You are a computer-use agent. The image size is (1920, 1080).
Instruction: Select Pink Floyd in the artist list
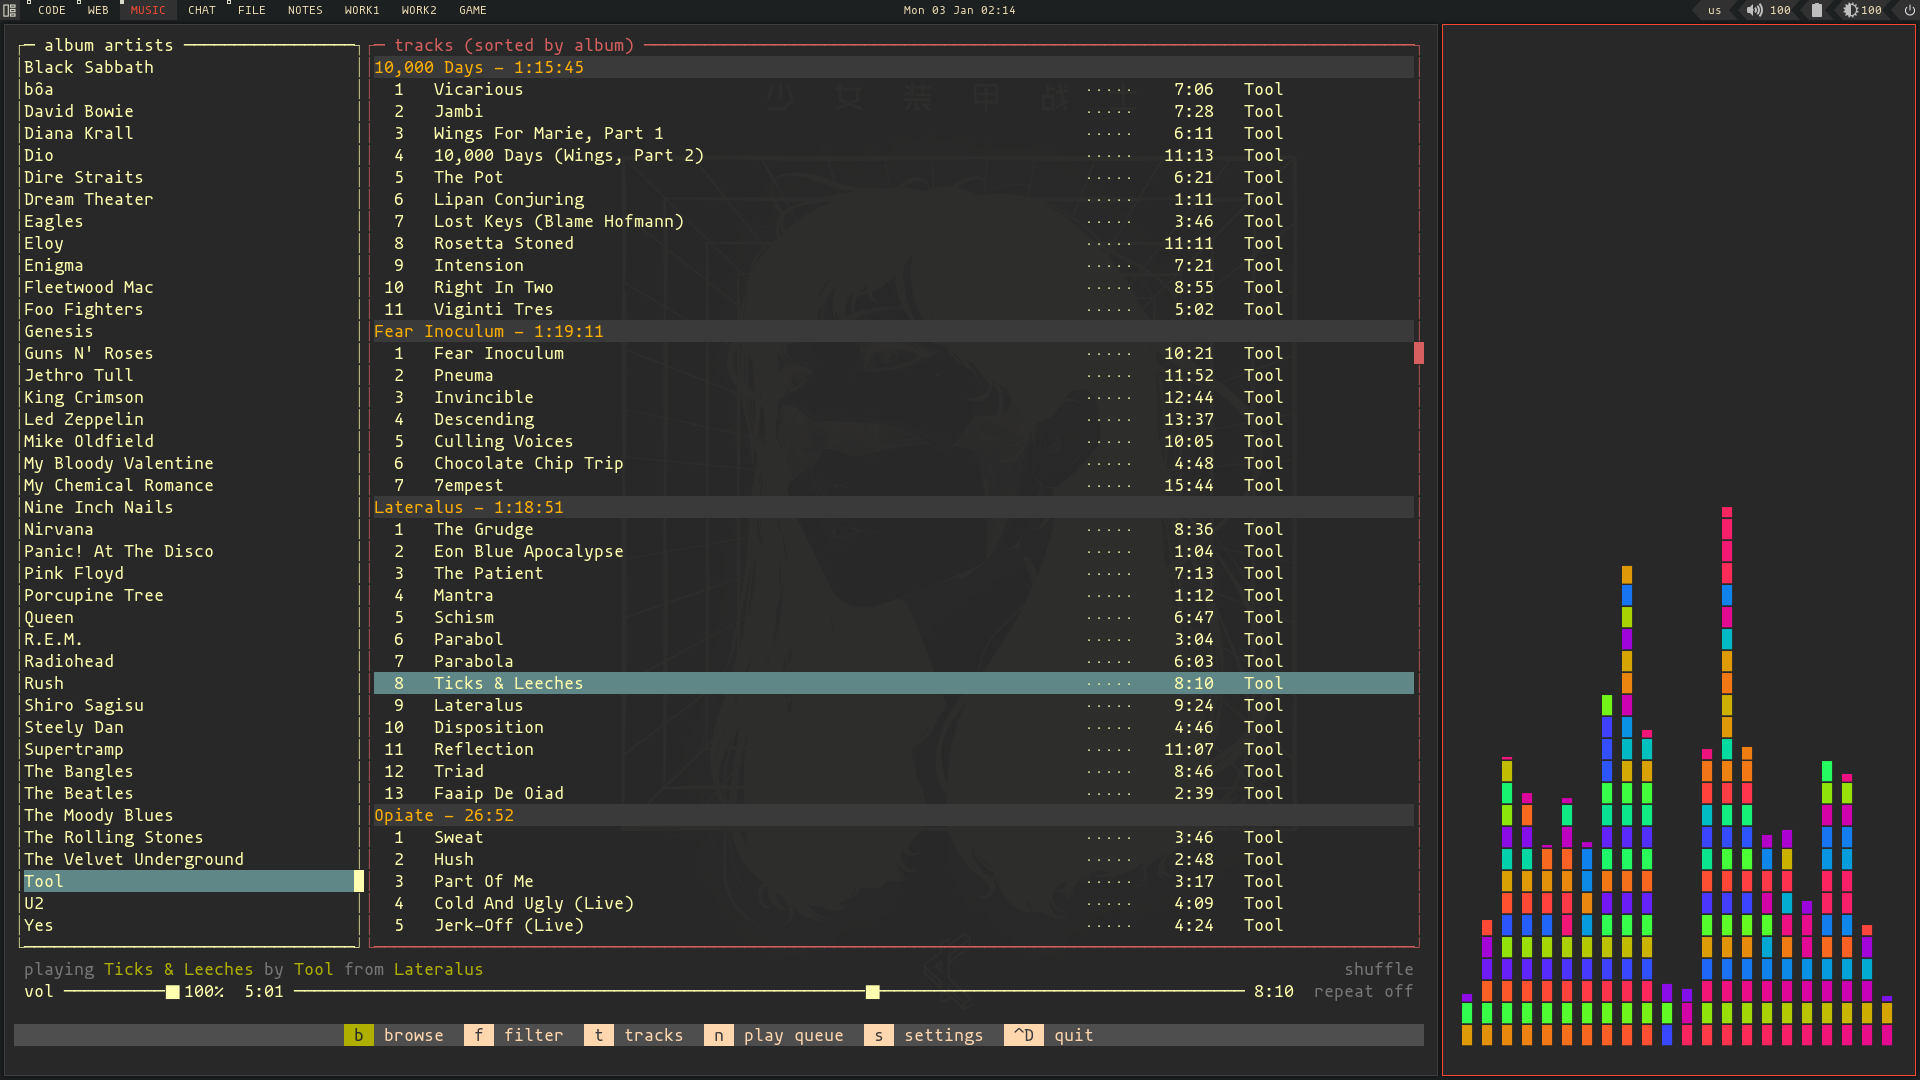click(x=74, y=572)
